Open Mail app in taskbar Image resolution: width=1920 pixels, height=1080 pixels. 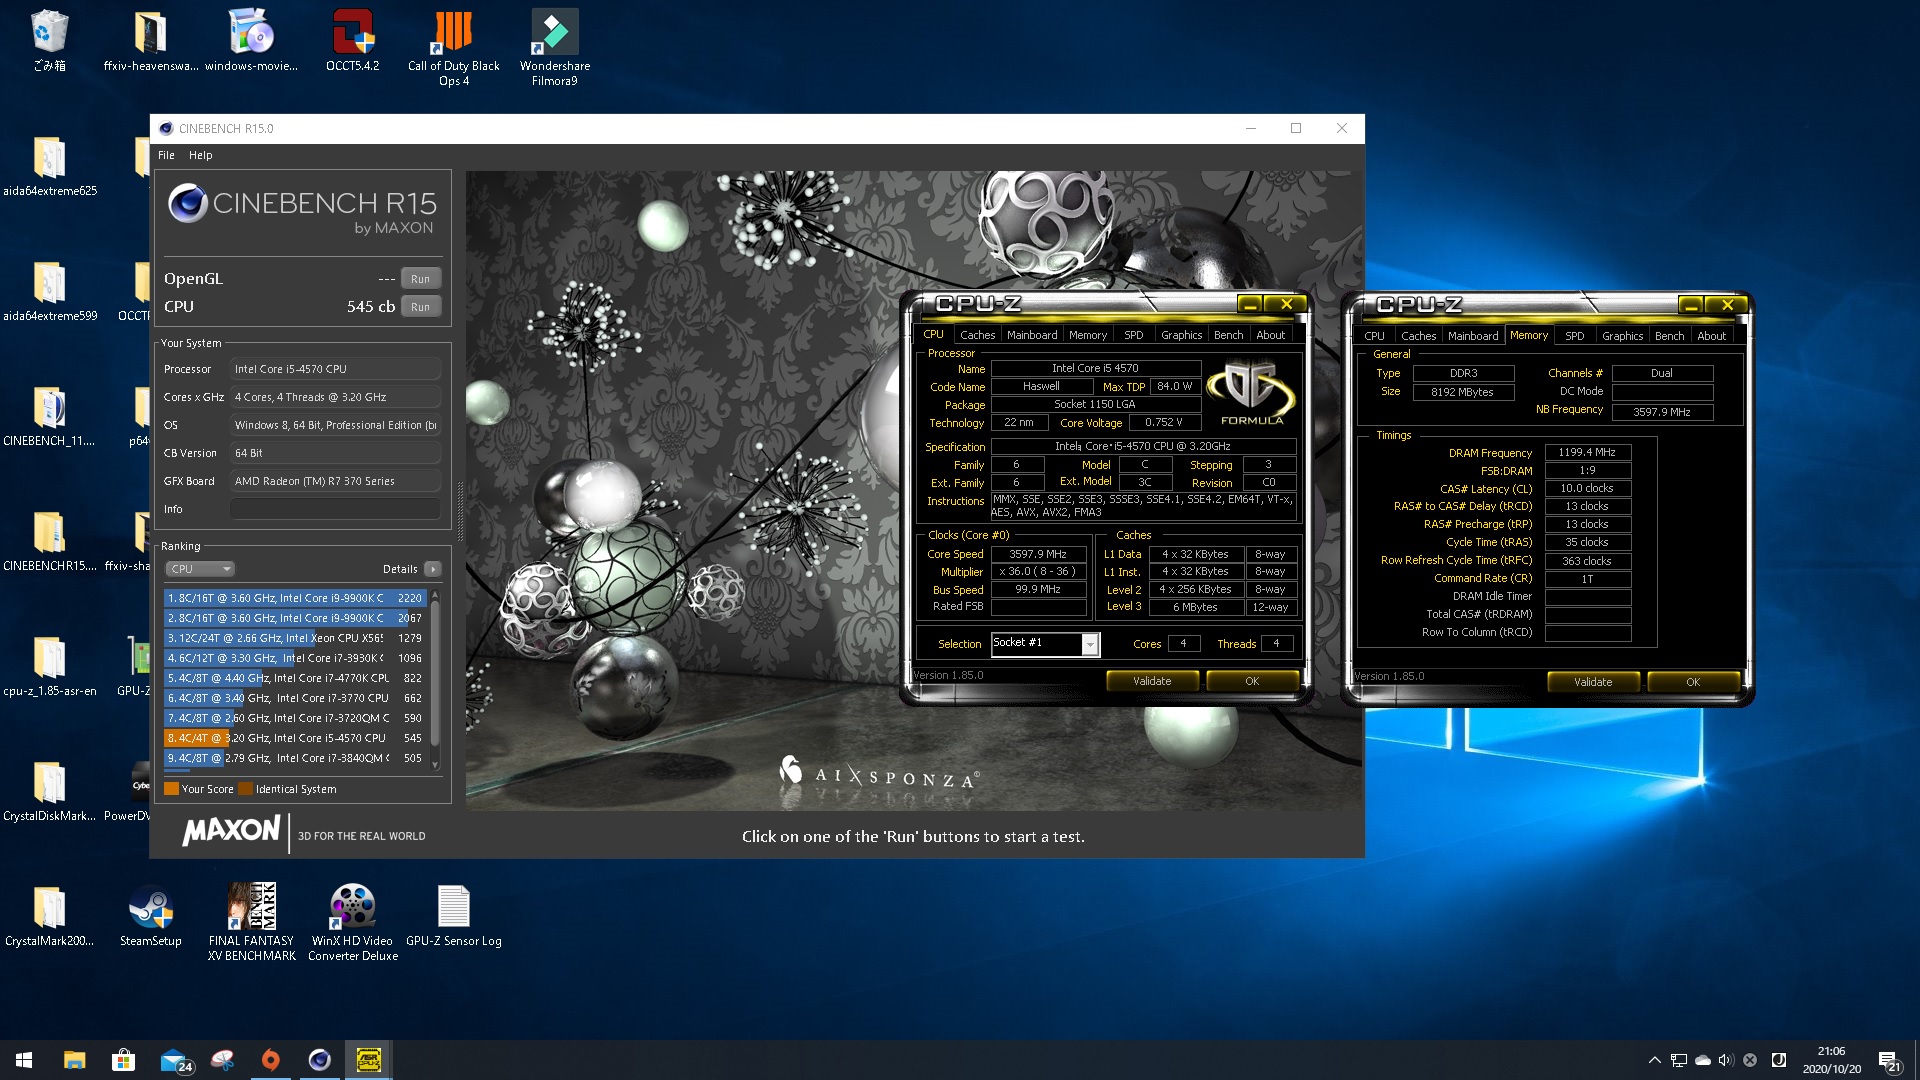point(174,1060)
